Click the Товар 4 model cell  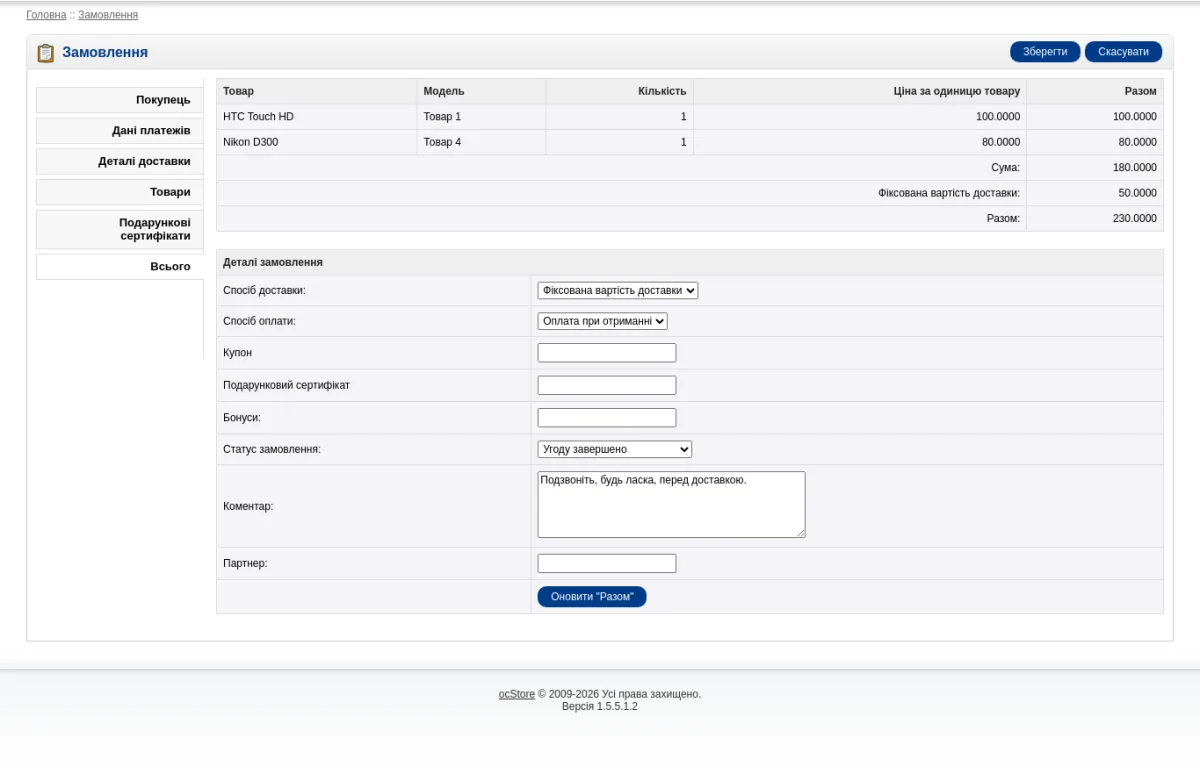pos(481,142)
